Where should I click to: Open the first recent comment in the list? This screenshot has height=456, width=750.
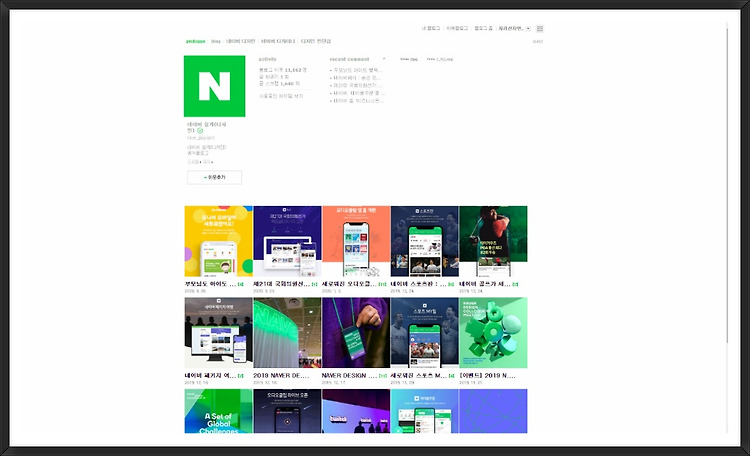(x=356, y=70)
